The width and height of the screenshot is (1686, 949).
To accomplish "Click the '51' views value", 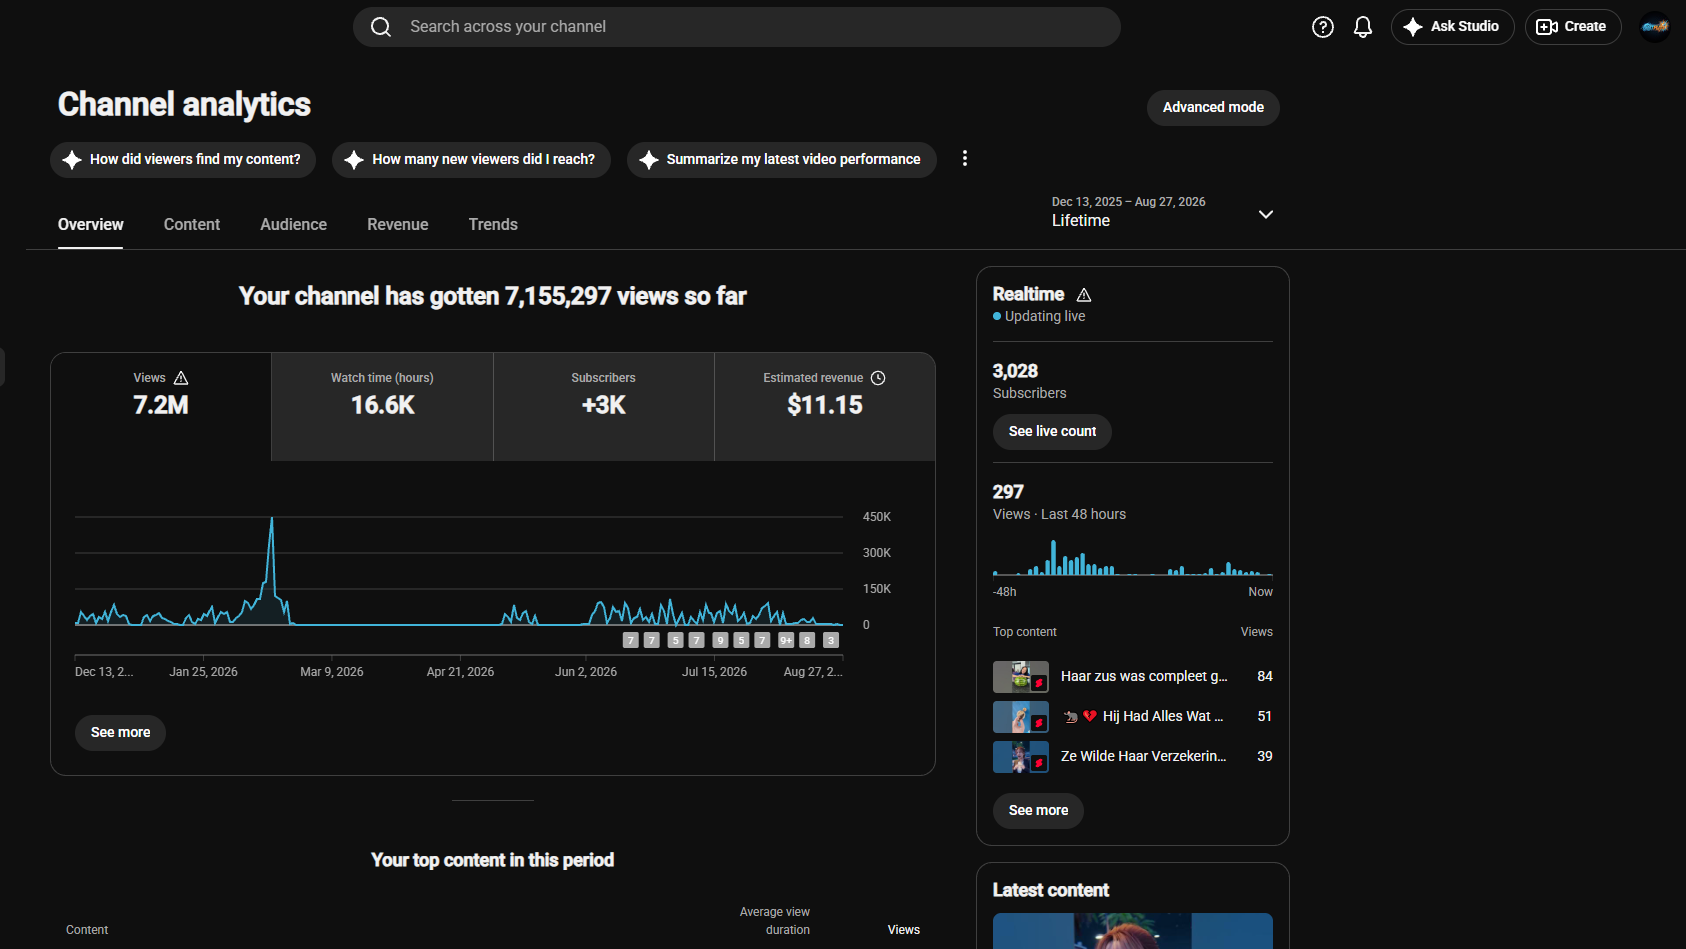I will [1265, 717].
